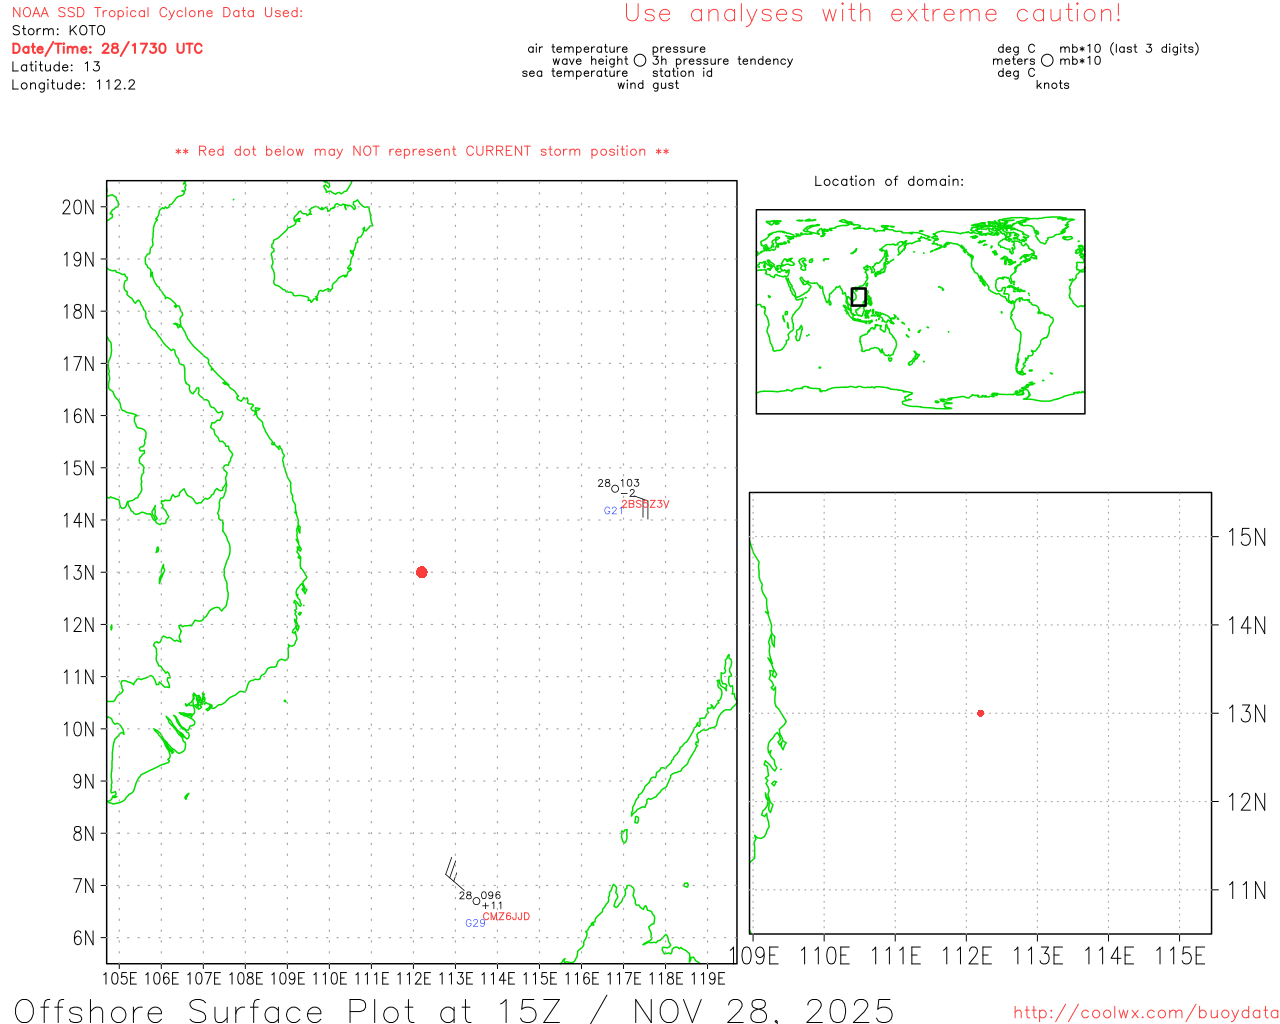The width and height of the screenshot is (1280, 1024).
Task: Click the legend circle beside meters label
Action: 1047,61
